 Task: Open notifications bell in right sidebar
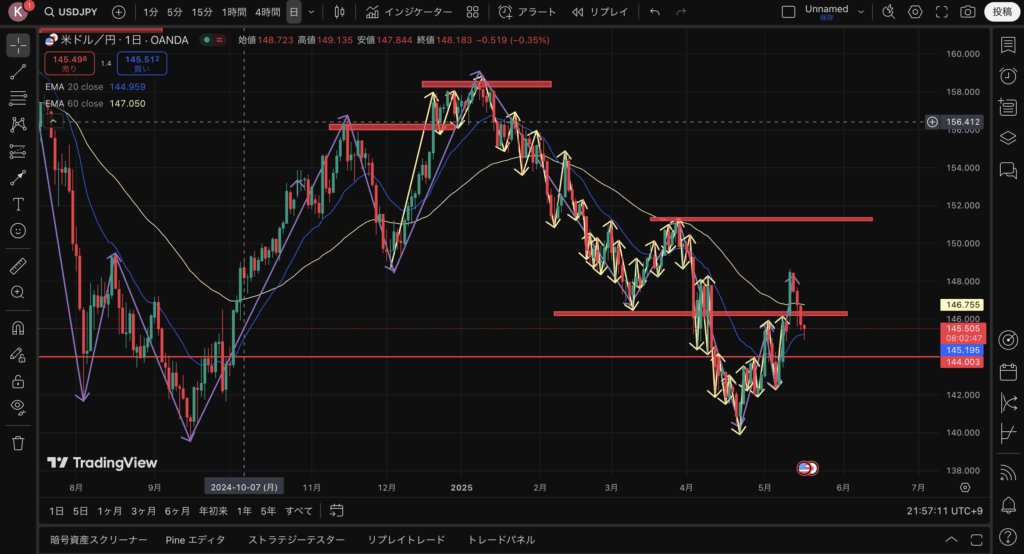1008,505
